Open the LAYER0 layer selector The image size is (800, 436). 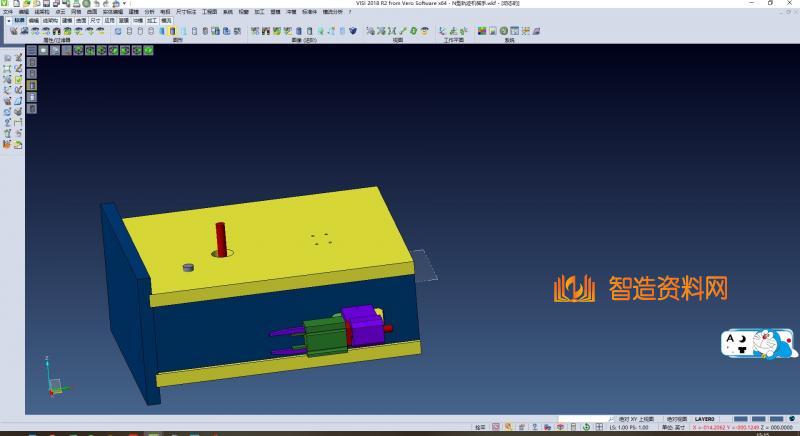click(x=706, y=419)
